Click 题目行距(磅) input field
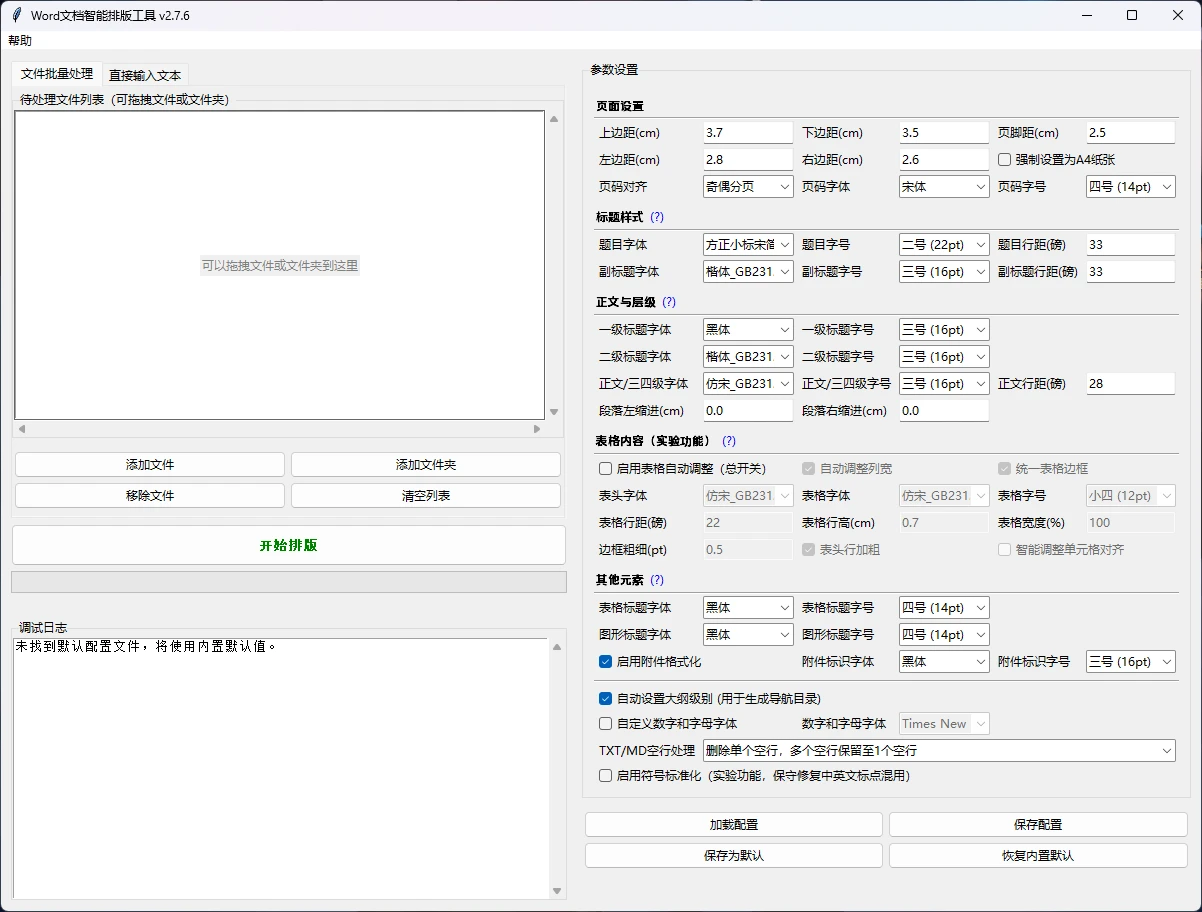This screenshot has width=1202, height=912. pyautogui.click(x=1131, y=244)
